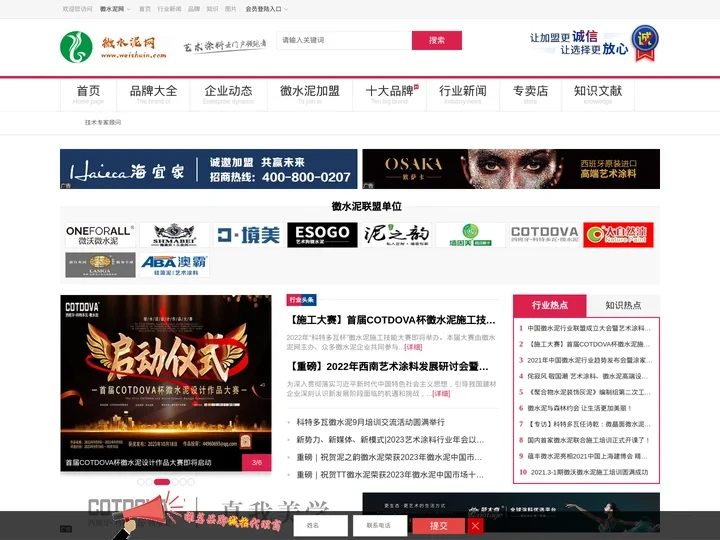Click the 知识 link in top bar
The image size is (720, 540).
point(212,9)
